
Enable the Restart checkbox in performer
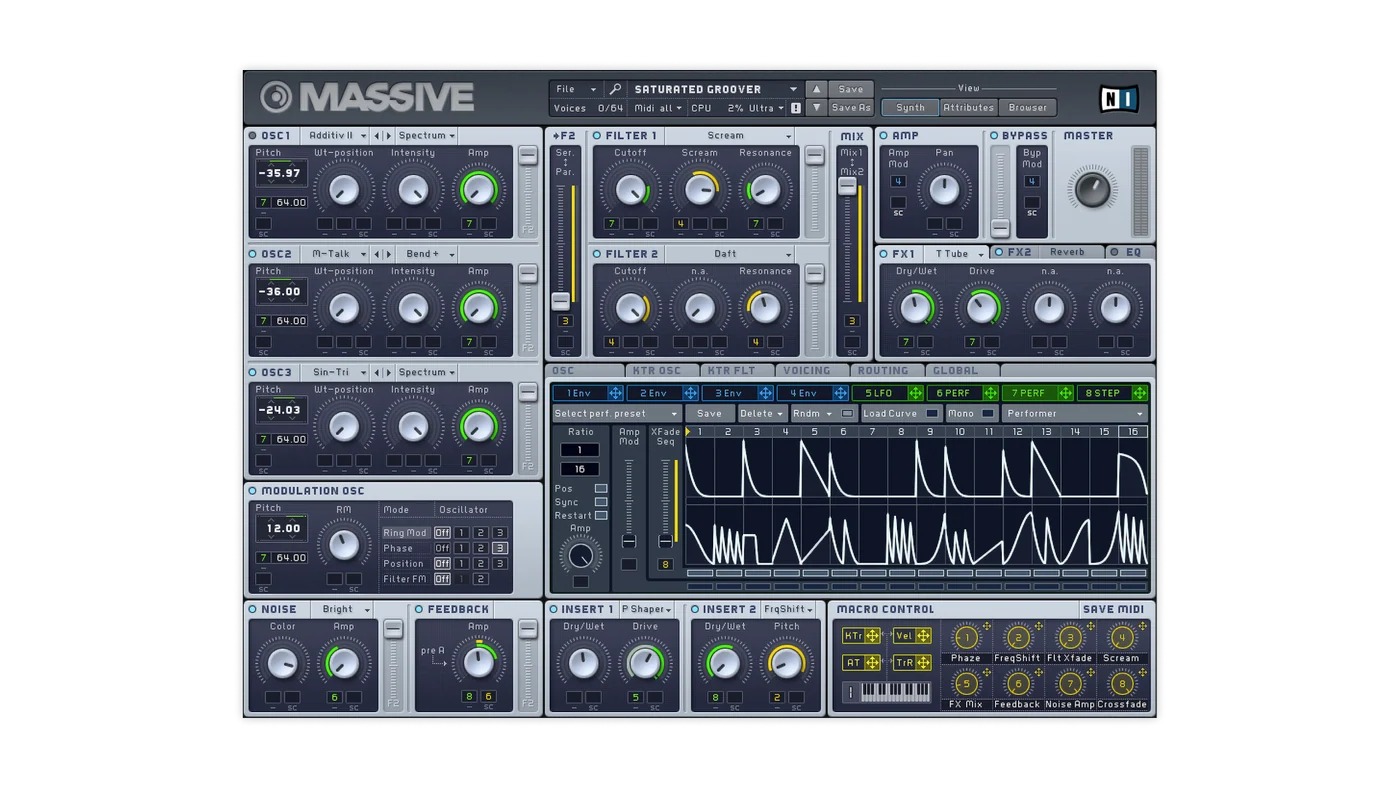tap(601, 515)
